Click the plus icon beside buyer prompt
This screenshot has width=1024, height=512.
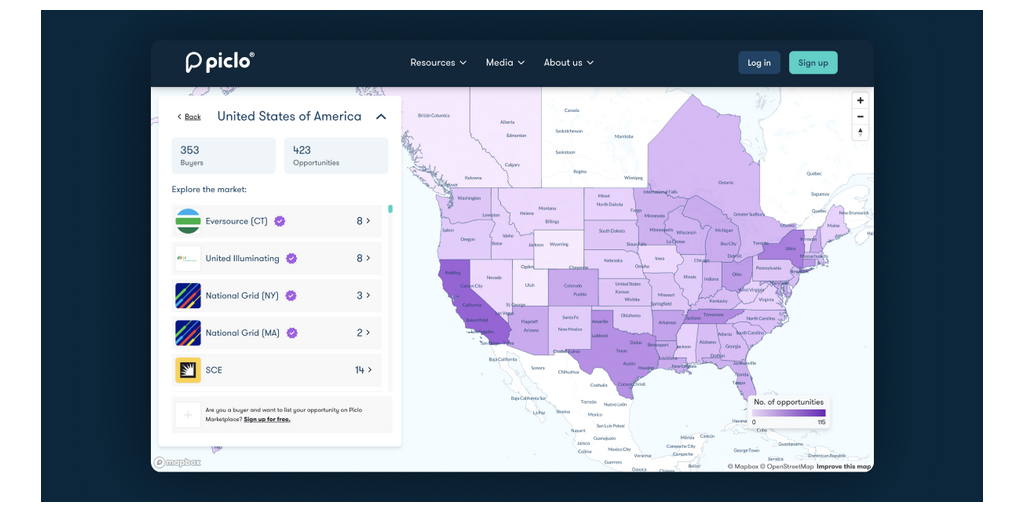point(188,414)
